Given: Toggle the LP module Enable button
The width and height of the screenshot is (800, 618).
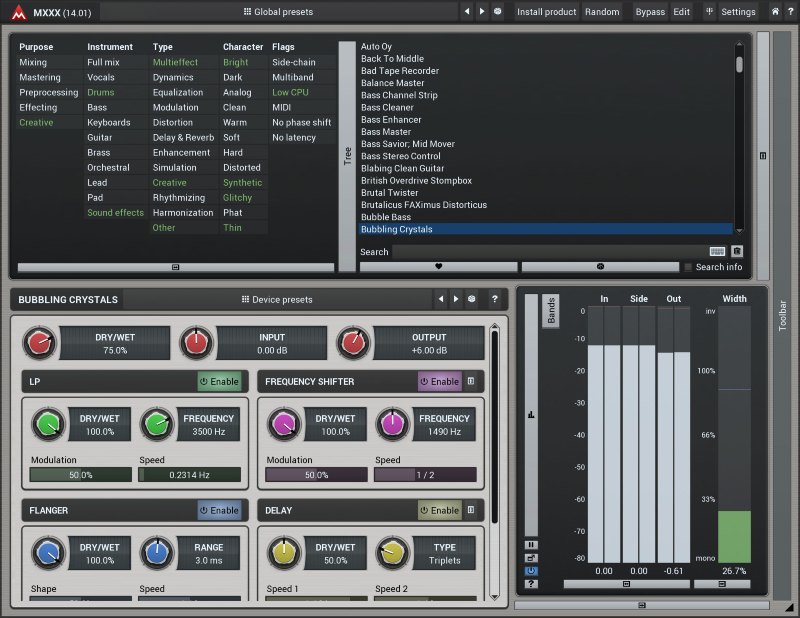Looking at the screenshot, I should pos(220,381).
